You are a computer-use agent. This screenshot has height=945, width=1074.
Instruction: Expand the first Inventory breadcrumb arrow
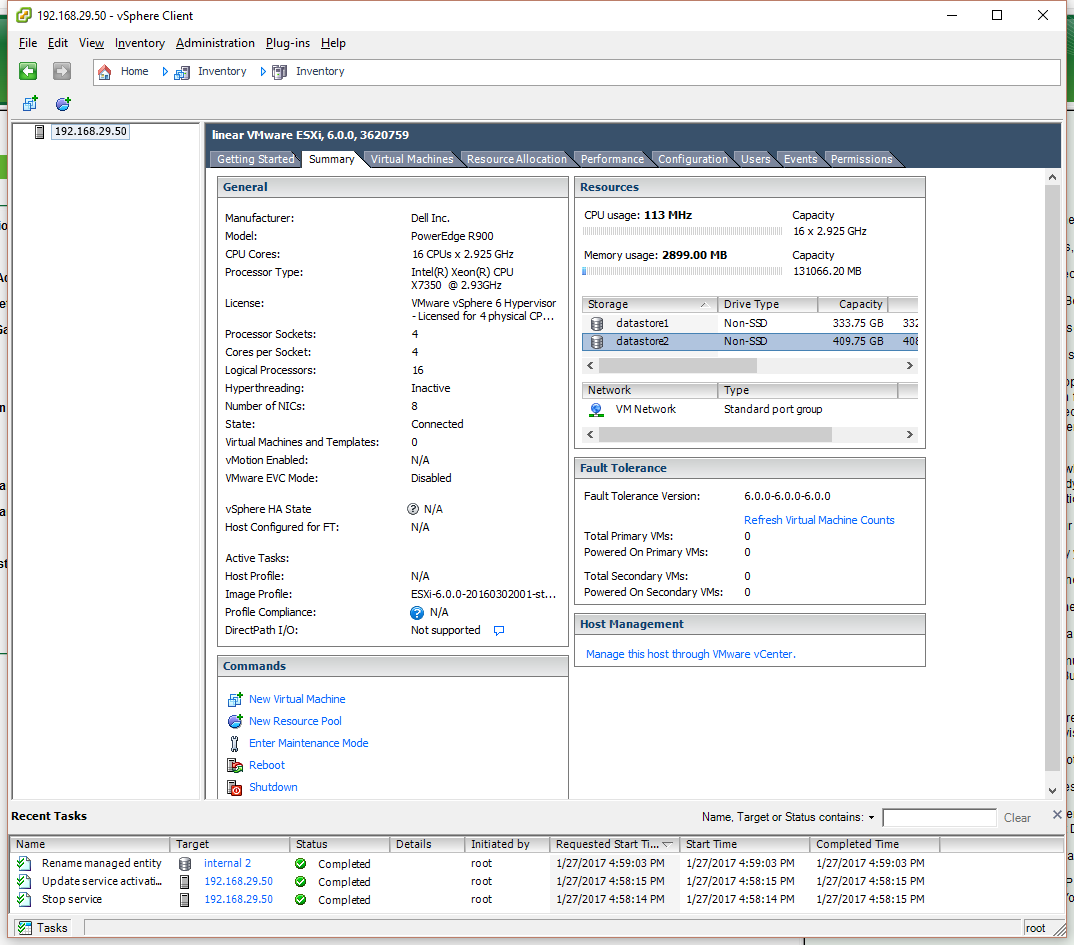[x=263, y=71]
